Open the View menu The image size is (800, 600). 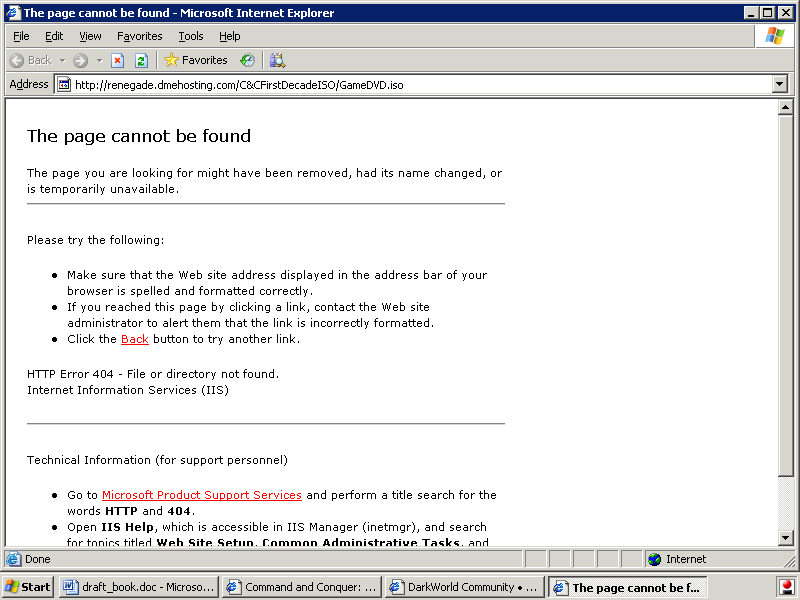tap(90, 36)
